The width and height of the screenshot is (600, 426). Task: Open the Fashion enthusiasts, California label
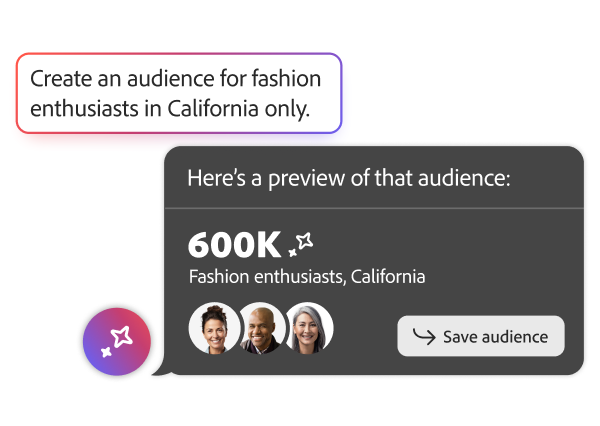tap(306, 277)
